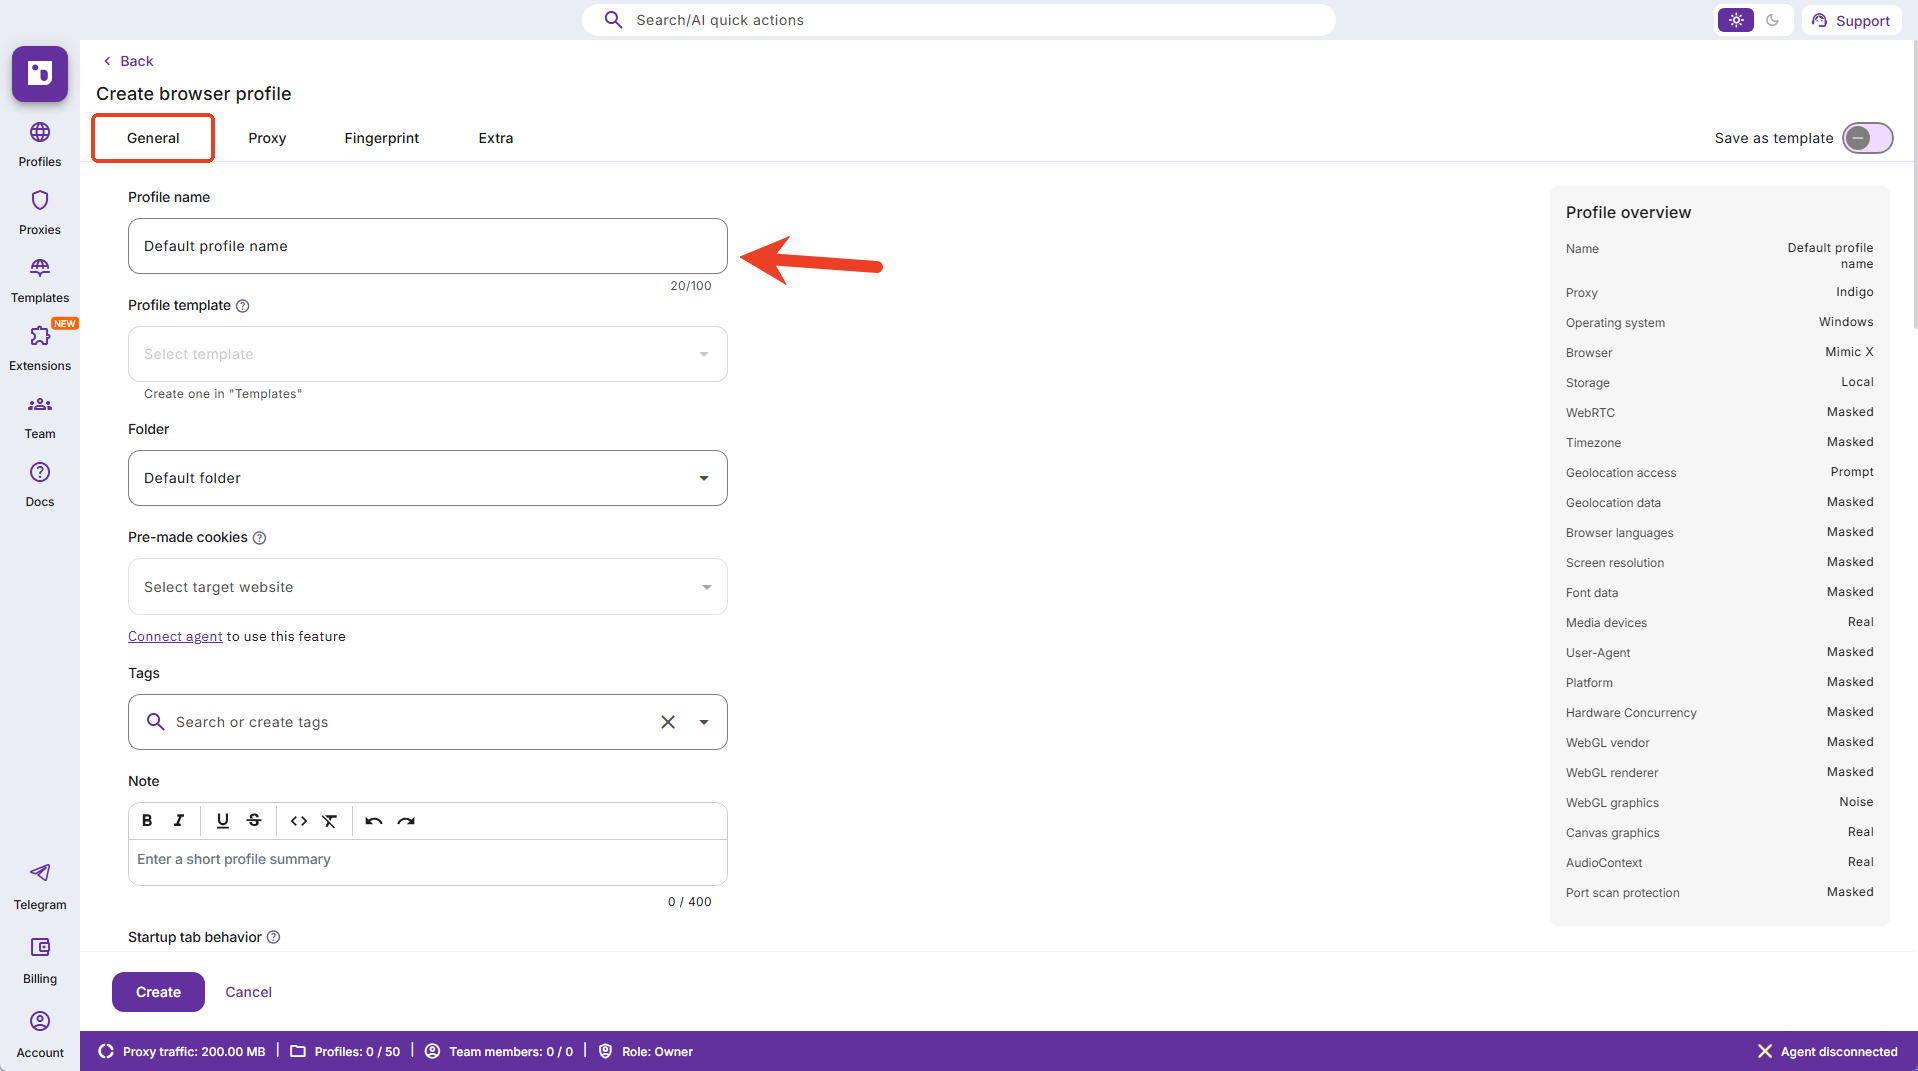Go to the Team page icon
This screenshot has width=1918, height=1071.
click(40, 405)
